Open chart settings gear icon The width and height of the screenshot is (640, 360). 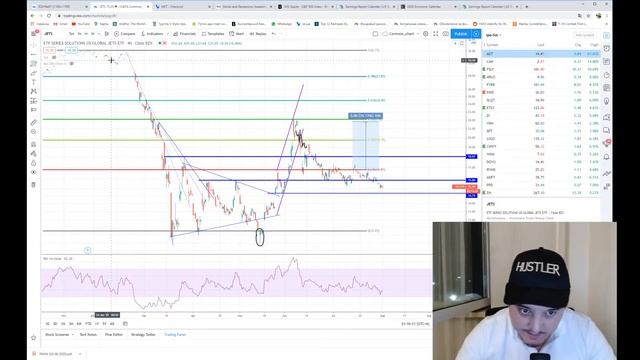coord(426,33)
